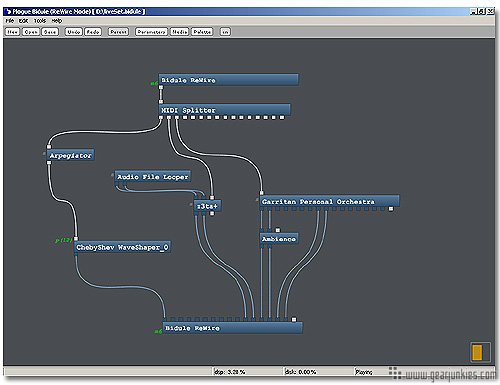500x385 pixels.
Task: Go to Parent via the toolbar
Action: 118,32
